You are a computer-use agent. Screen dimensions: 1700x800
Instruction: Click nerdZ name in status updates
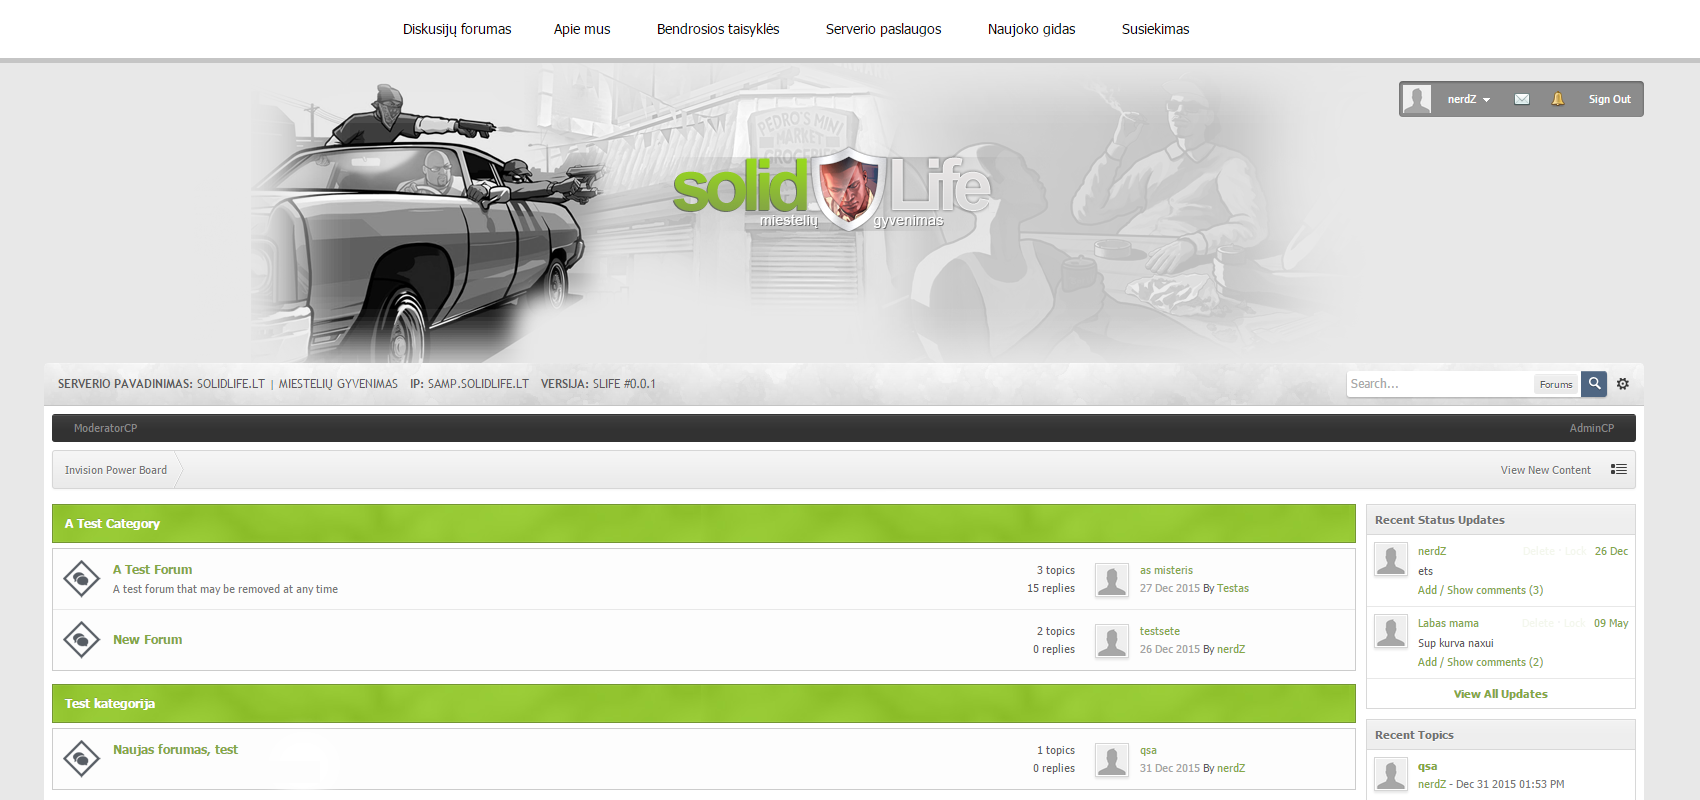click(x=1432, y=551)
